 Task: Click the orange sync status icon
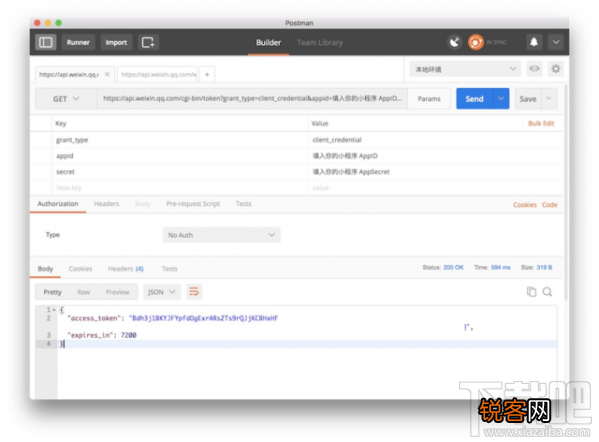pos(476,42)
